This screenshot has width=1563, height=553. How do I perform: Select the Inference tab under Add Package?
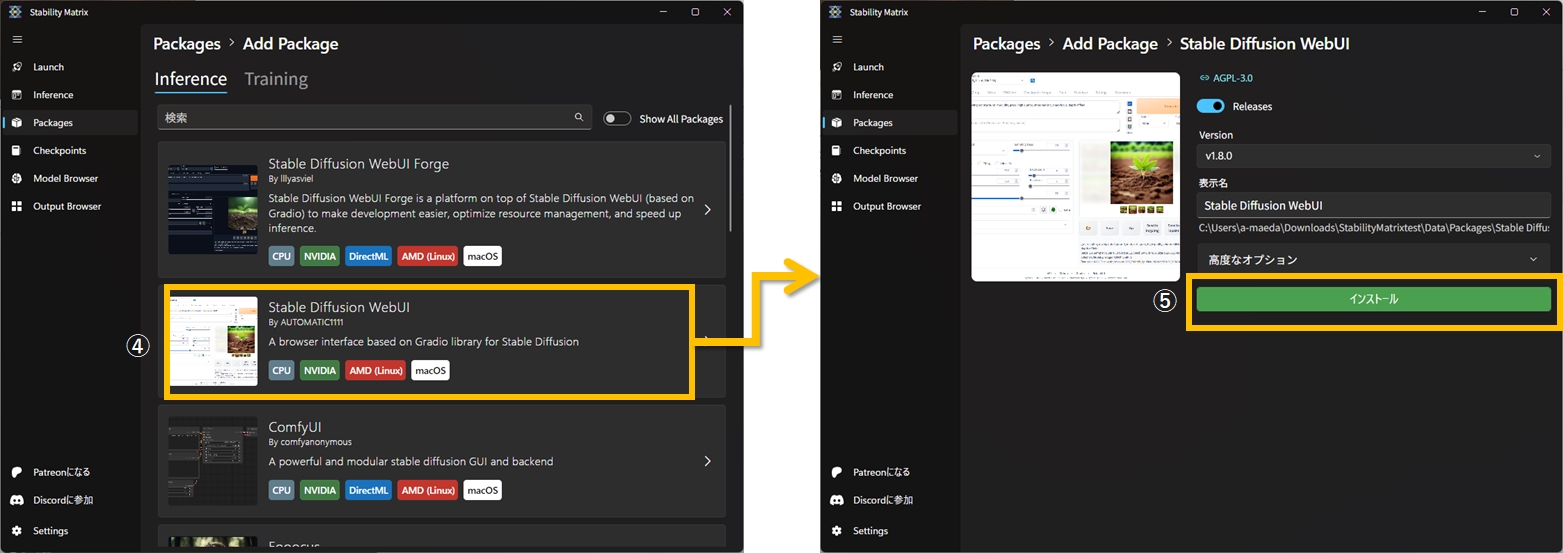click(x=190, y=79)
